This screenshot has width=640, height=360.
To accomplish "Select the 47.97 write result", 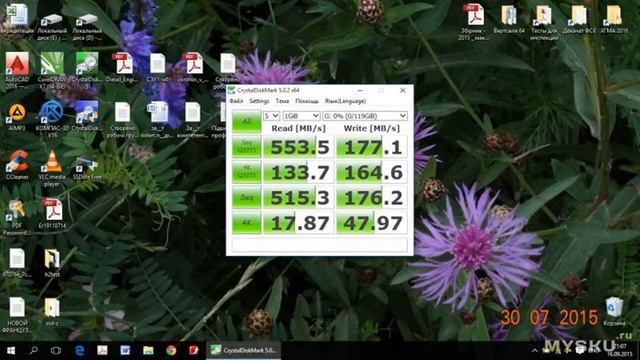I will (371, 223).
